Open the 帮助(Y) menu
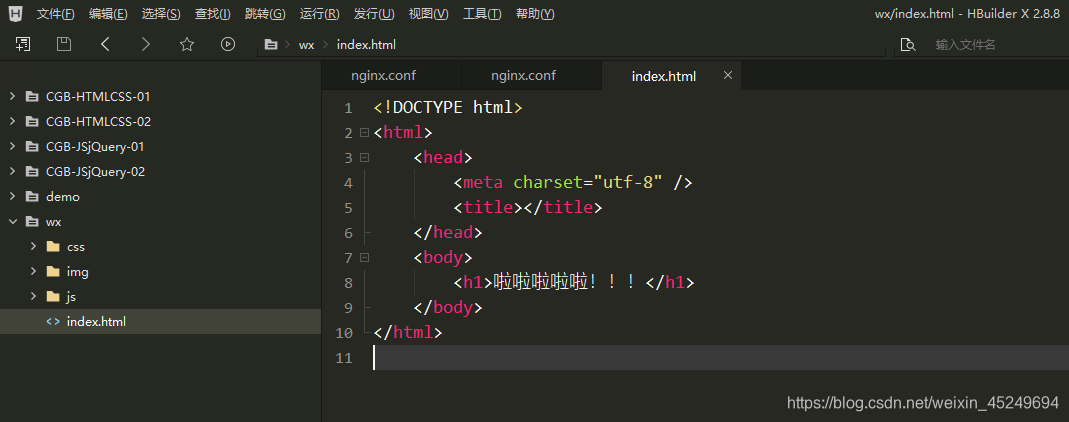Viewport: 1069px width, 422px height. 535,14
